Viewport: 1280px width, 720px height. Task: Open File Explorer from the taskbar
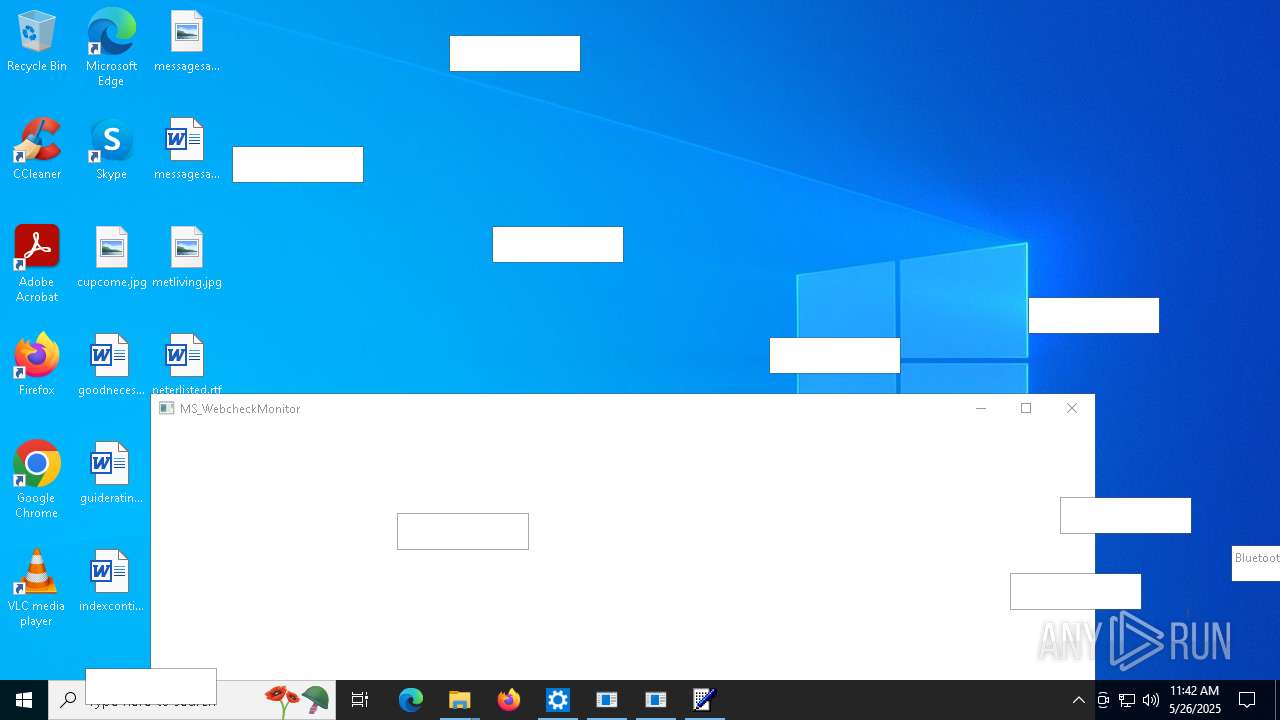coord(460,700)
